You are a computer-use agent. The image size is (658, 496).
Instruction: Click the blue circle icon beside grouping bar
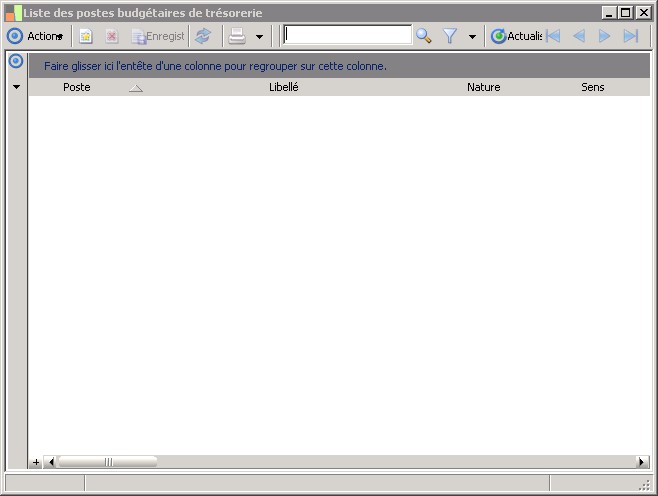tap(16, 61)
